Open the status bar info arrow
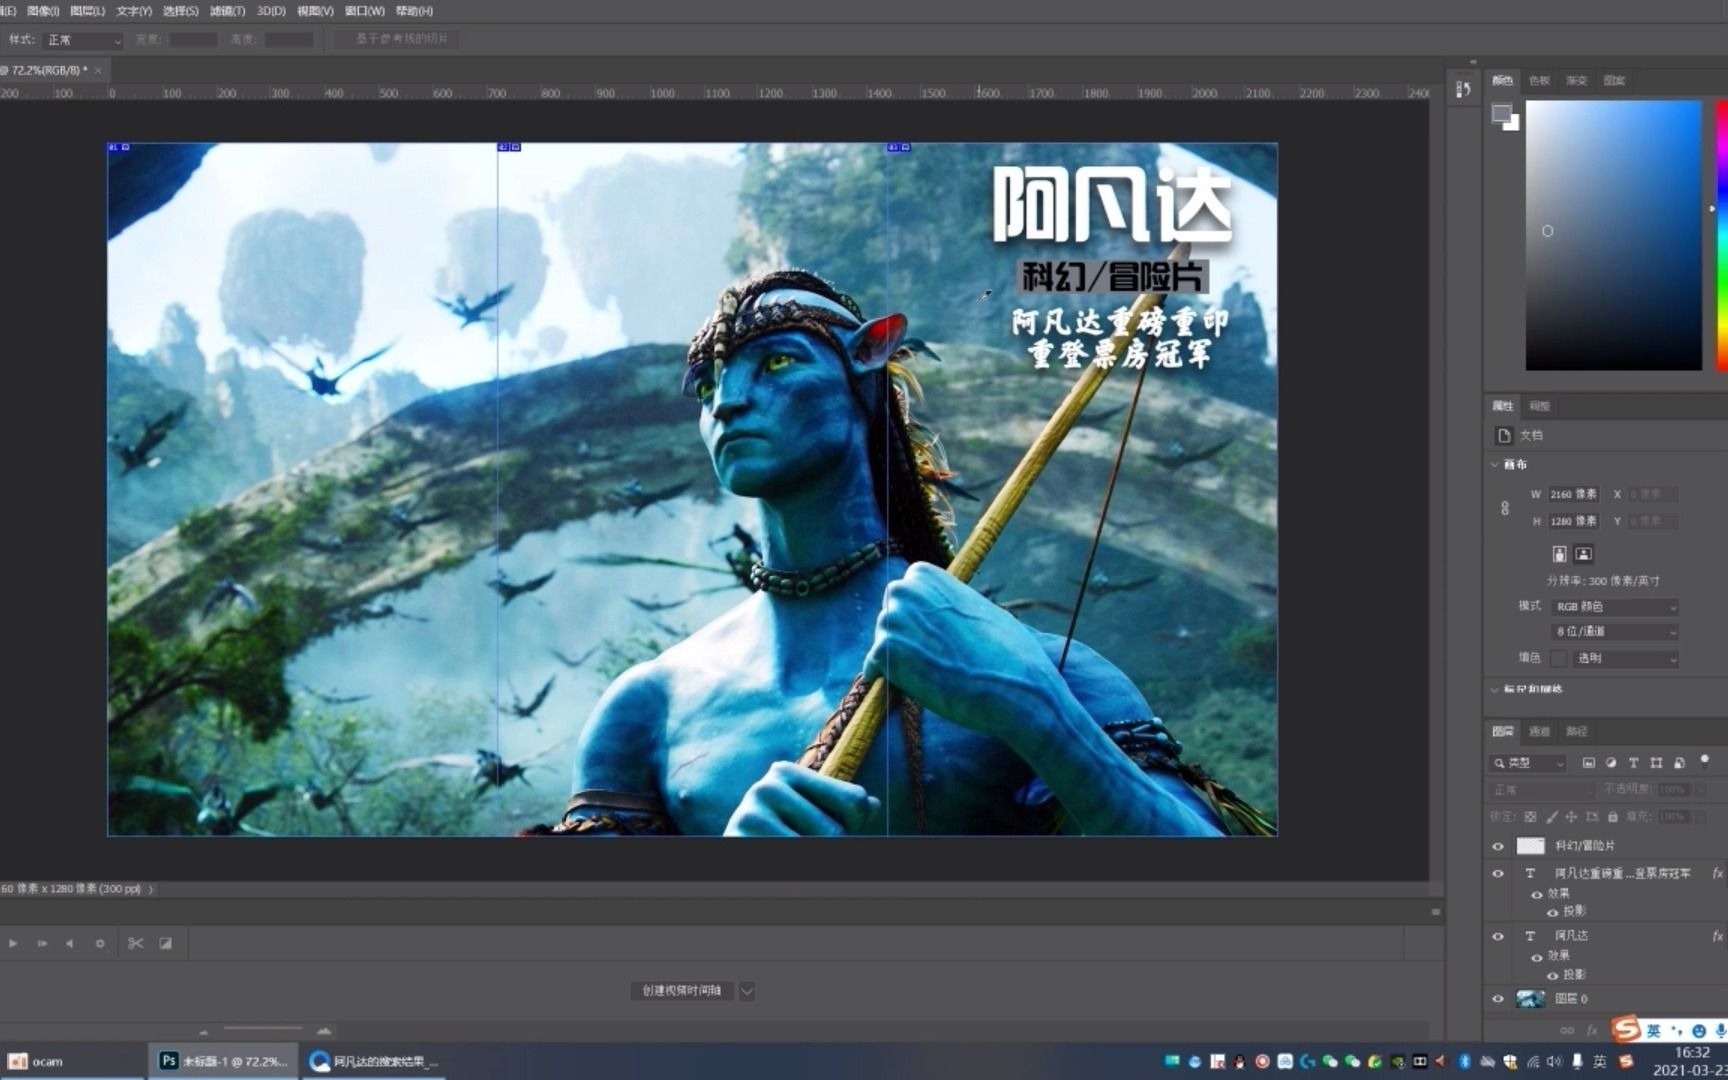This screenshot has height=1080, width=1728. coord(151,889)
